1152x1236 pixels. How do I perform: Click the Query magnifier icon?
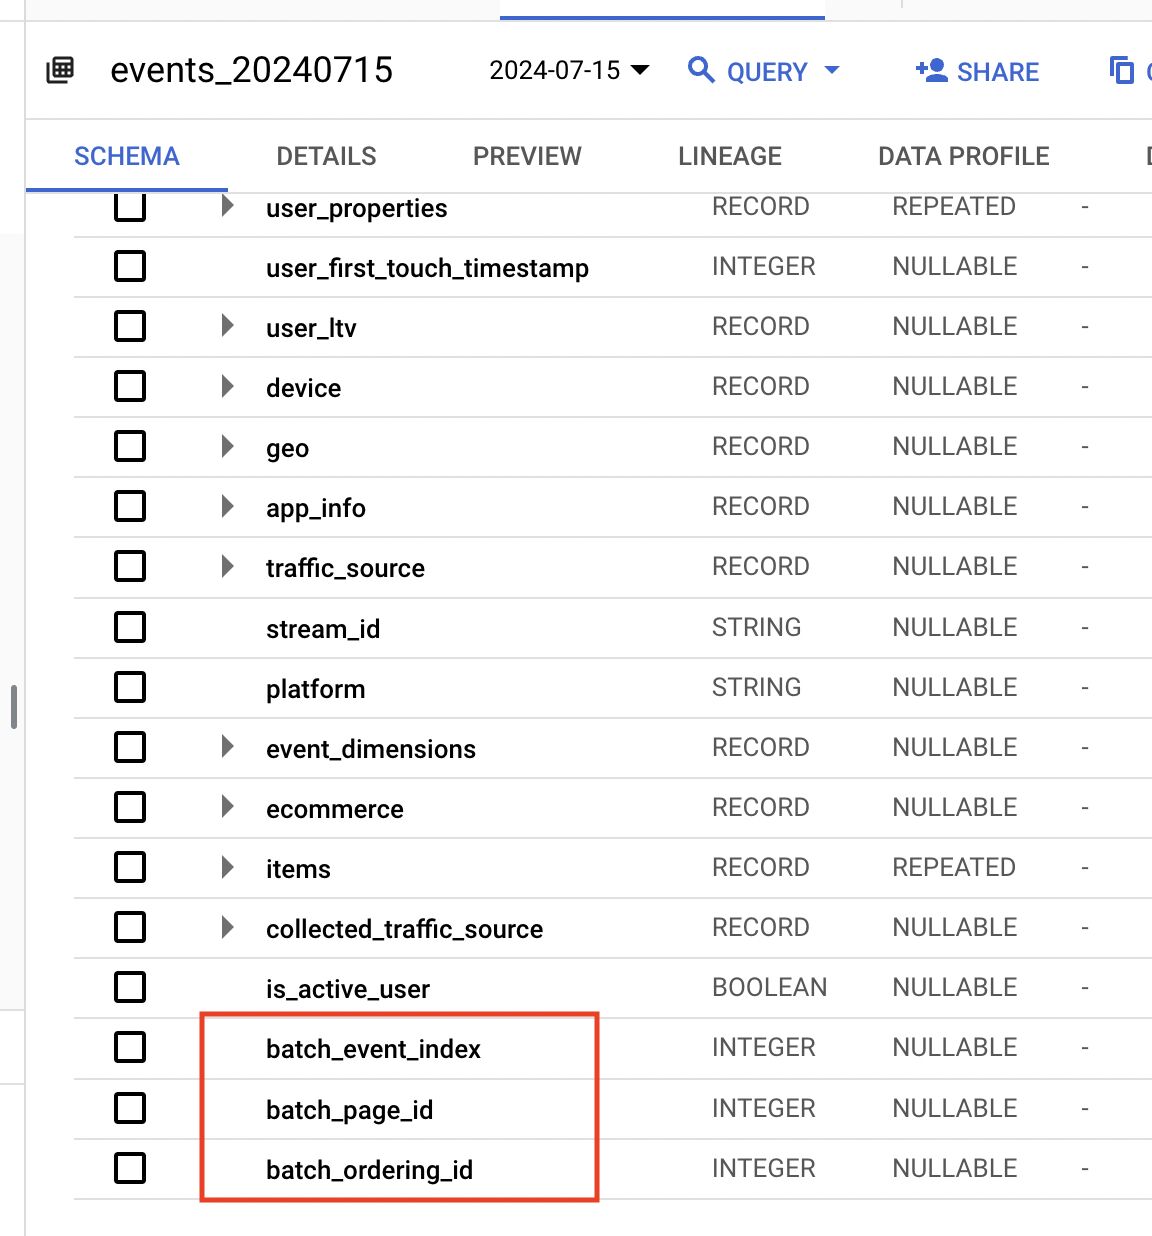coord(701,70)
